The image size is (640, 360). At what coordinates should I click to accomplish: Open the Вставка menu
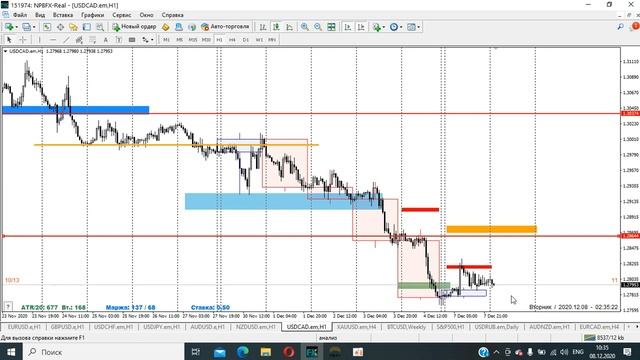pos(63,15)
